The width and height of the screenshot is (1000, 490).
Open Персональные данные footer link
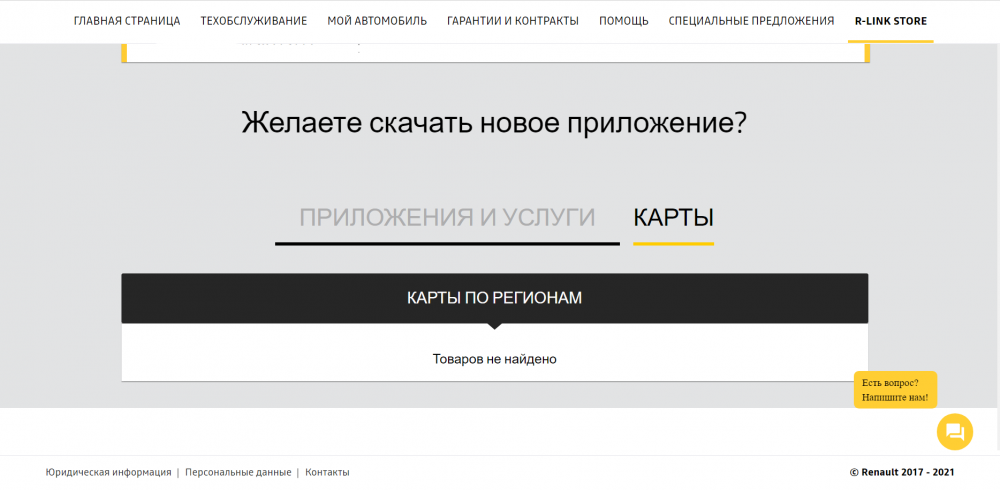click(x=239, y=473)
